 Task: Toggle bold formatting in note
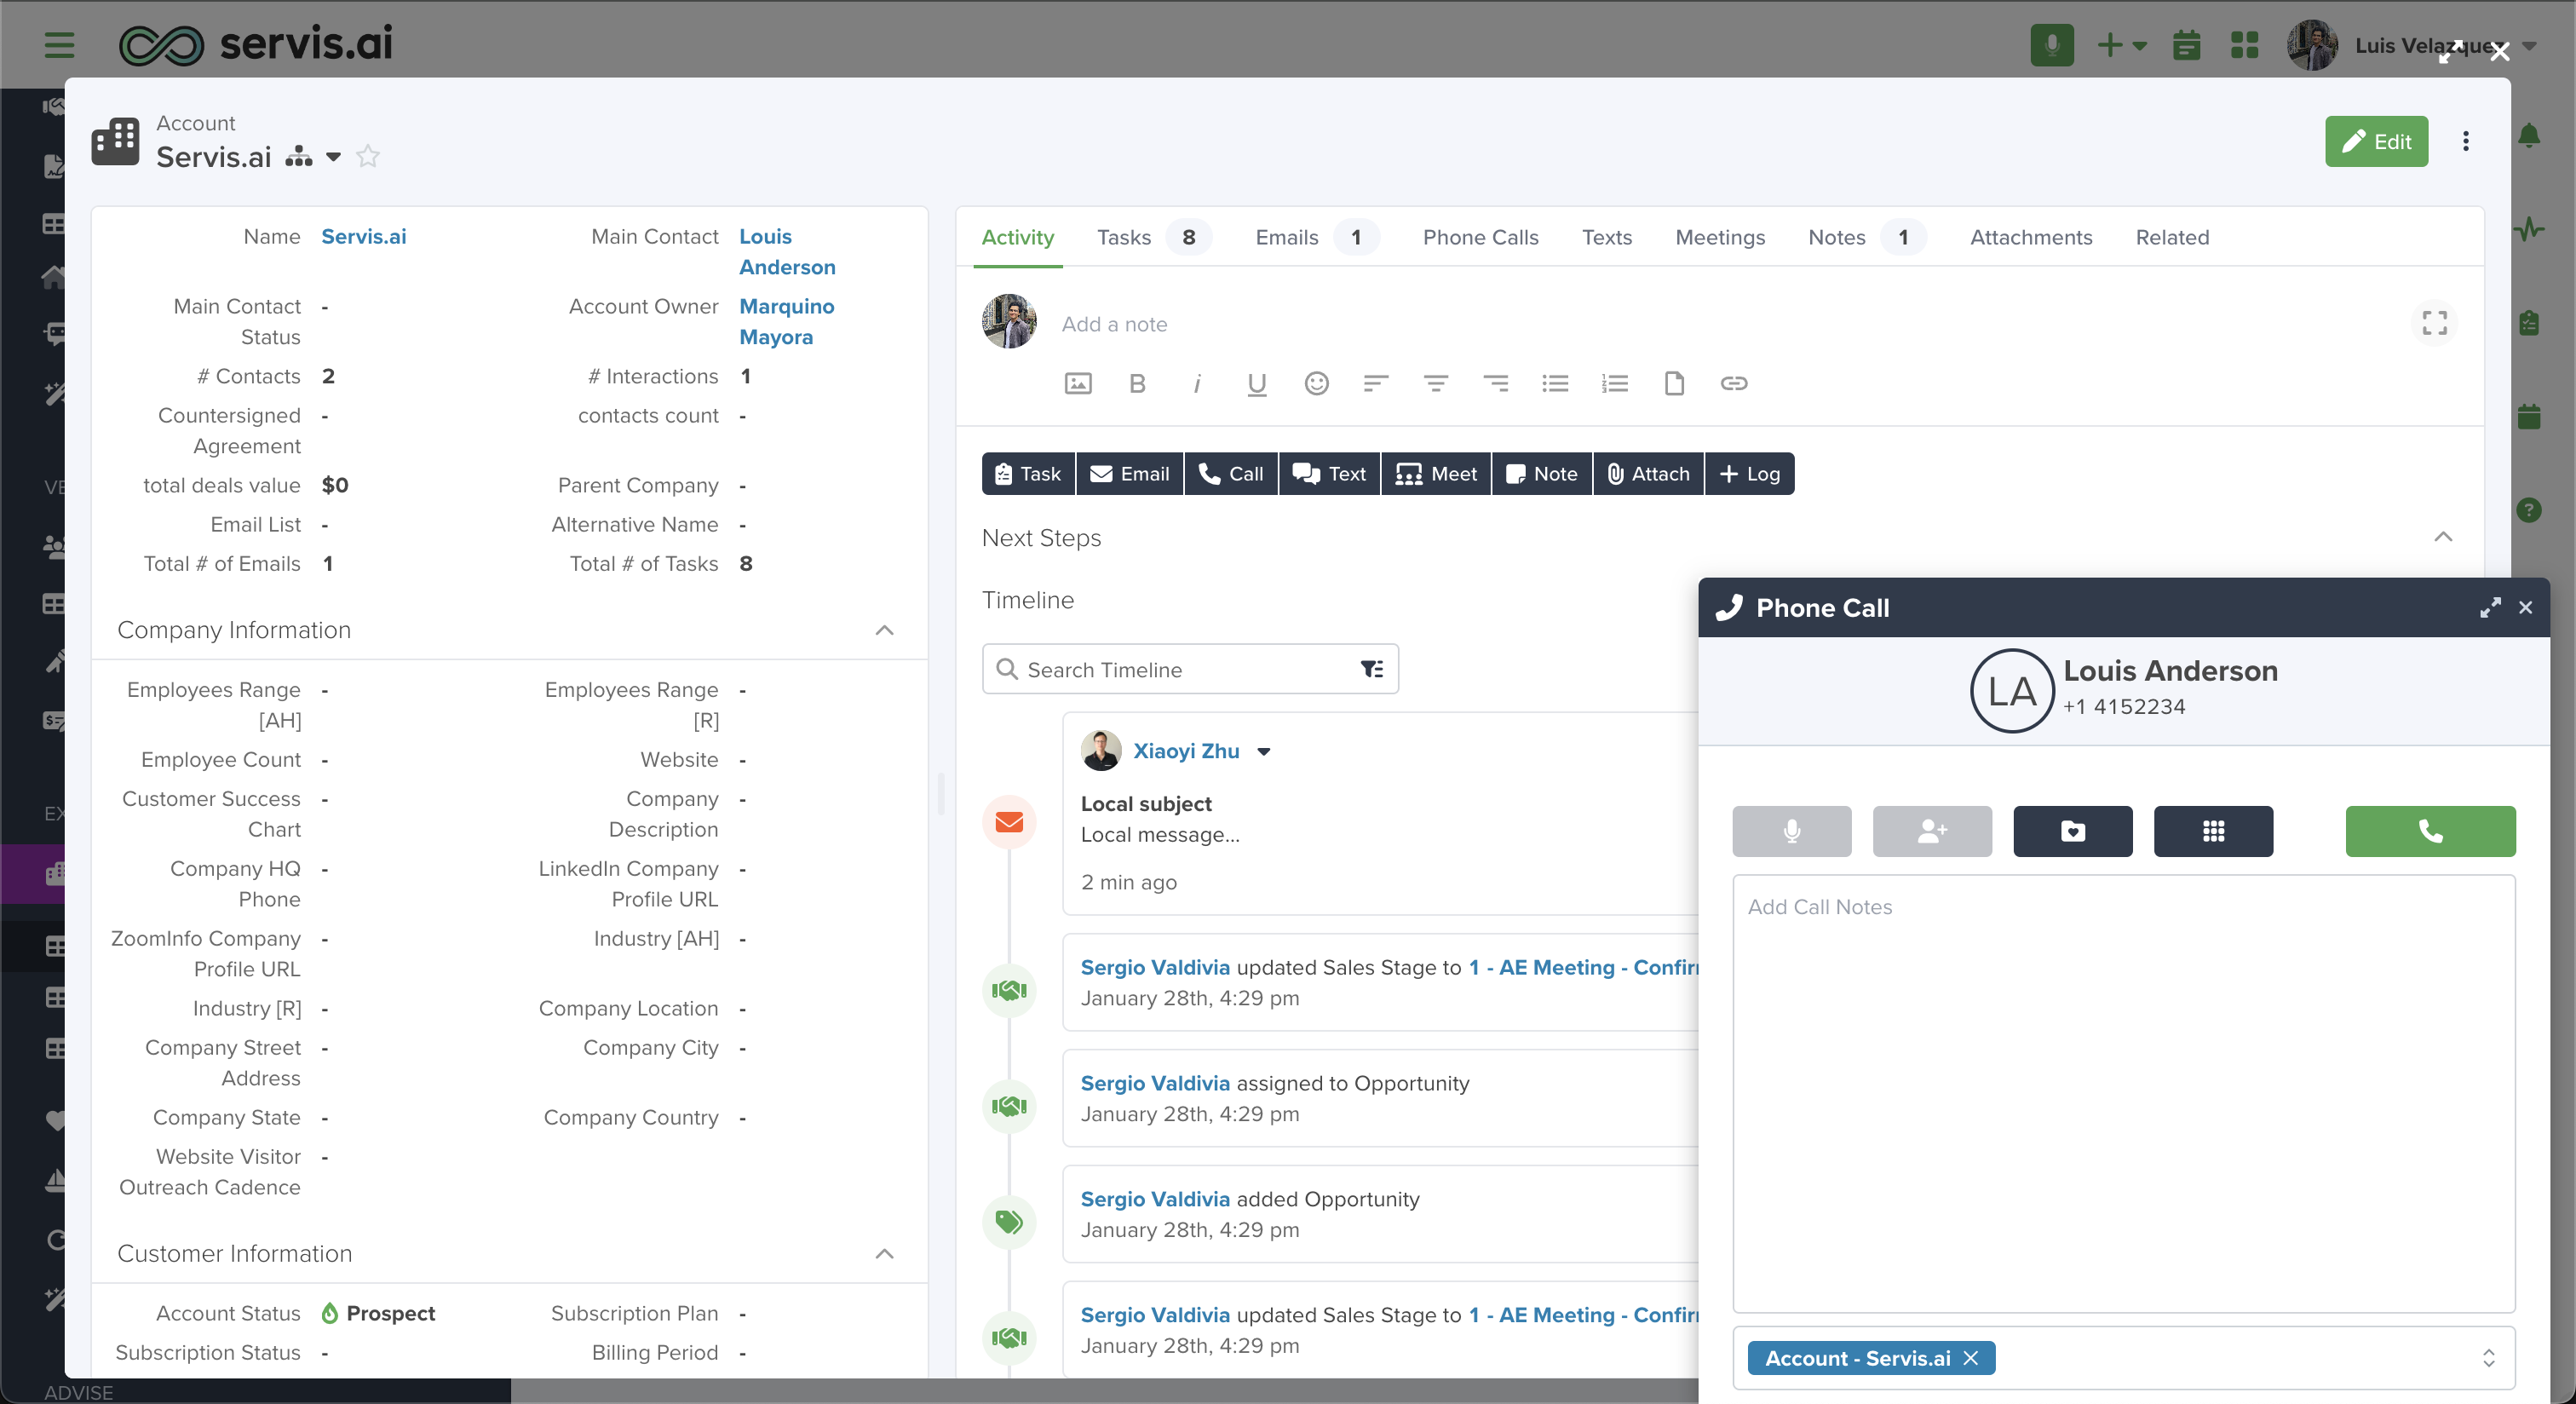(1137, 383)
